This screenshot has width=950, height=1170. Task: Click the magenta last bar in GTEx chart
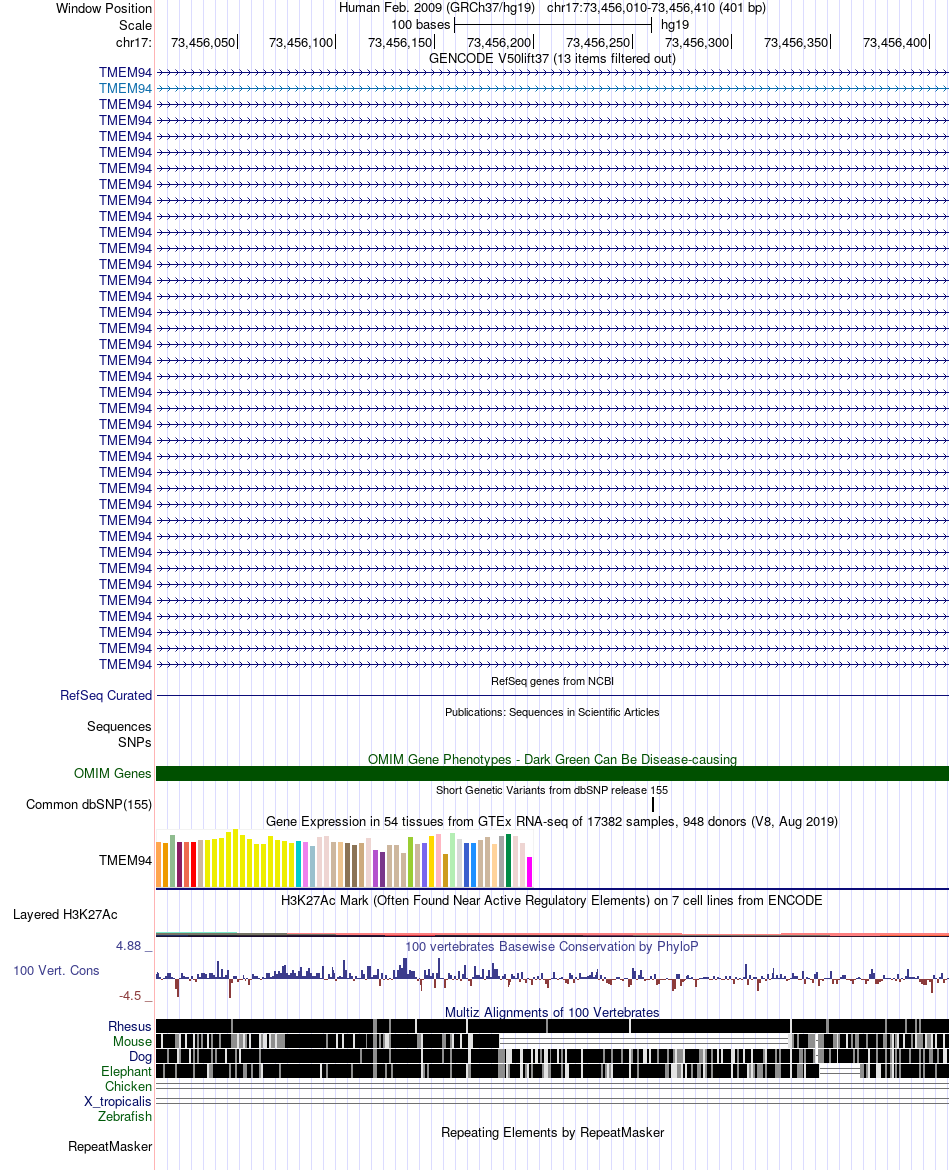coord(530,872)
